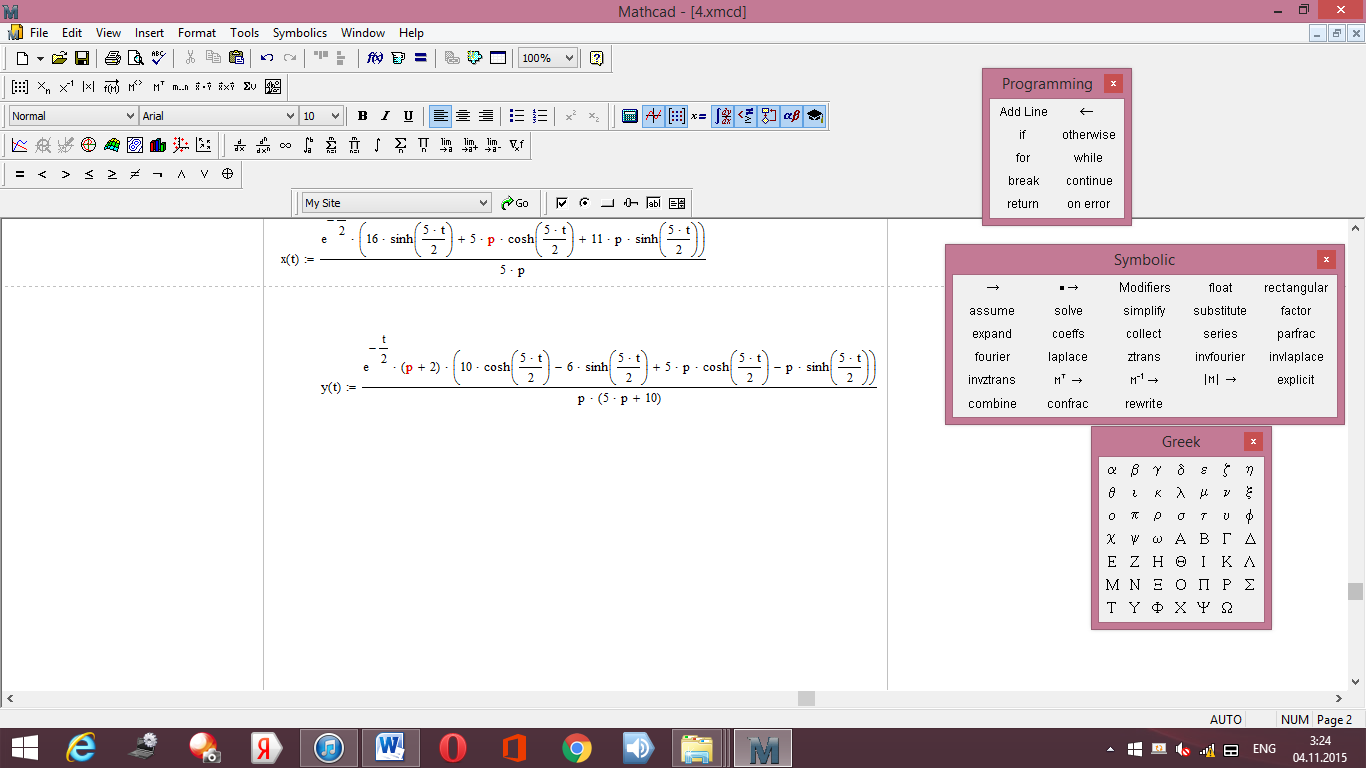Click the Insert Unit measuring cup icon
This screenshot has height=768, width=1366.
point(398,58)
